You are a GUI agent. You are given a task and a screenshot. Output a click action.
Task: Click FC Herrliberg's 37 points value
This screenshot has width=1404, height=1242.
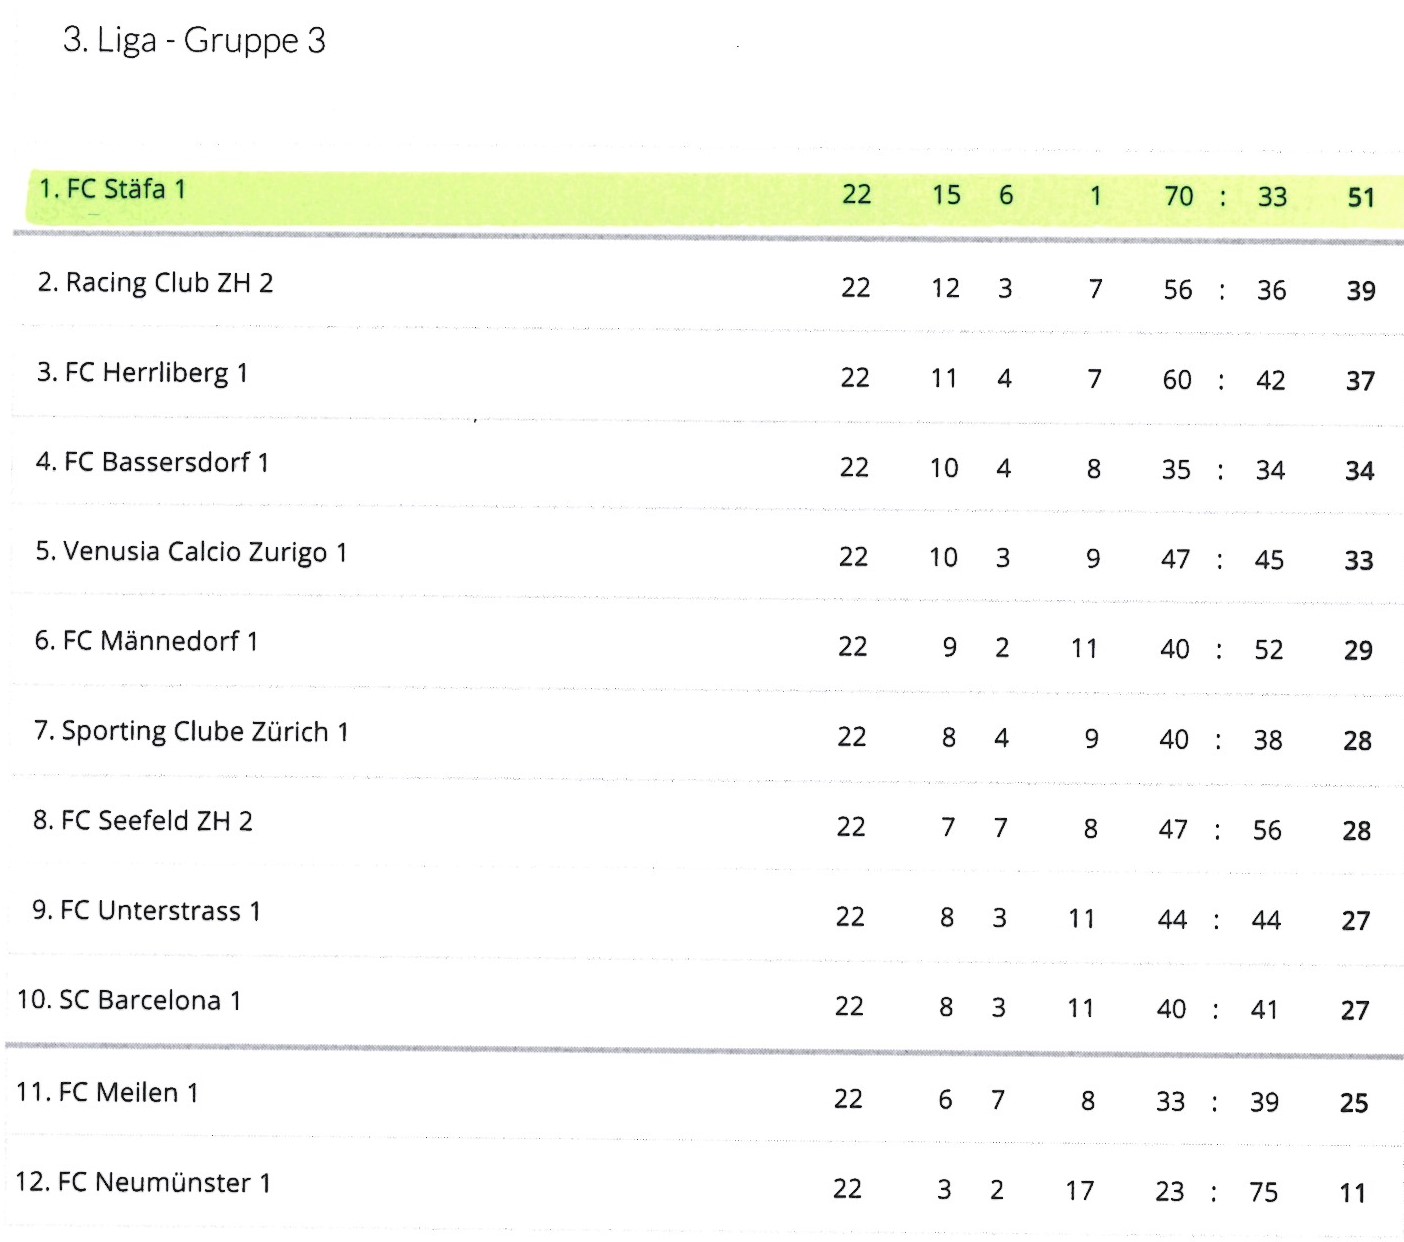point(1360,381)
